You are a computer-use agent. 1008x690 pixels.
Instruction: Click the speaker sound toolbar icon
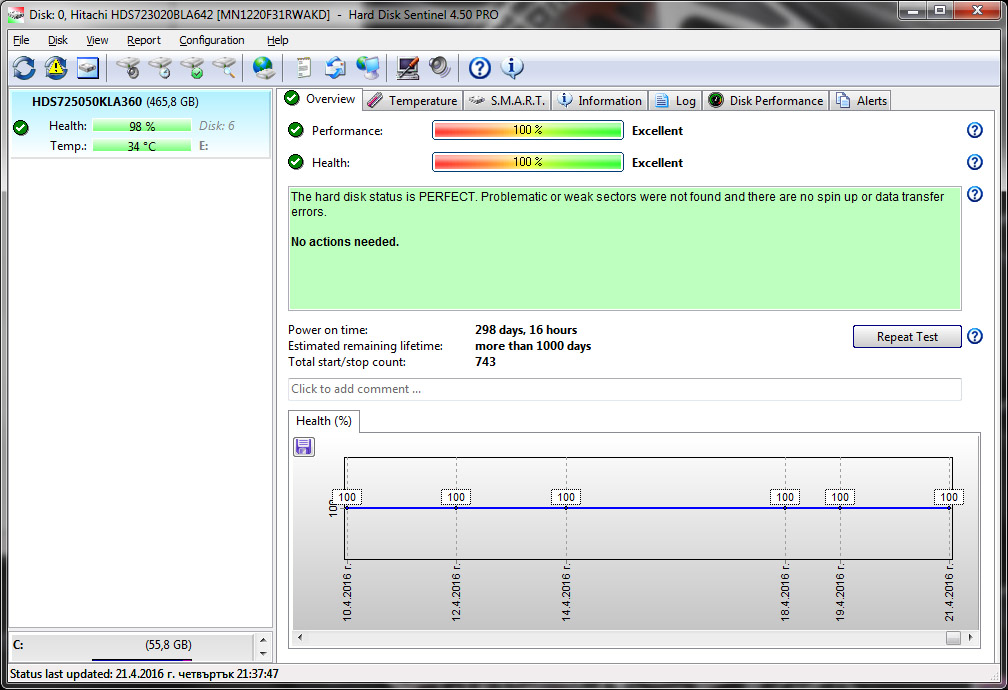point(440,67)
